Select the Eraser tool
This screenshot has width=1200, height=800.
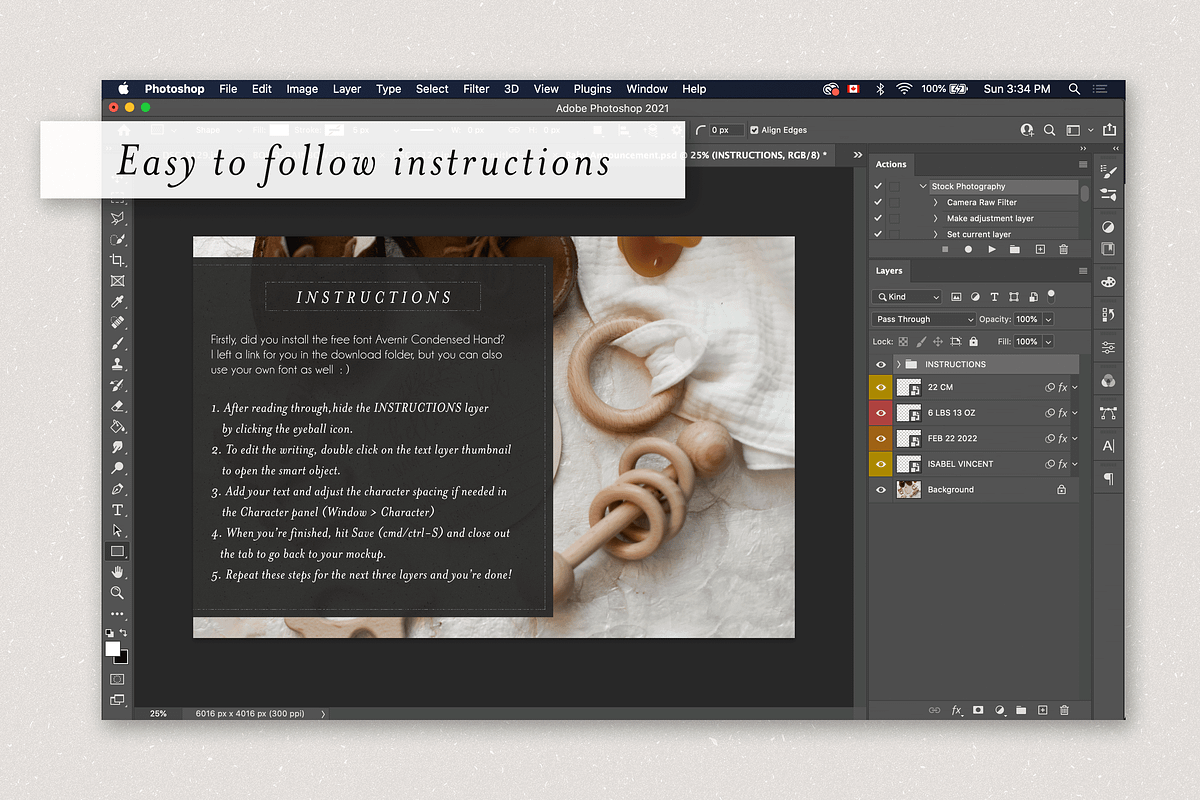[x=117, y=406]
